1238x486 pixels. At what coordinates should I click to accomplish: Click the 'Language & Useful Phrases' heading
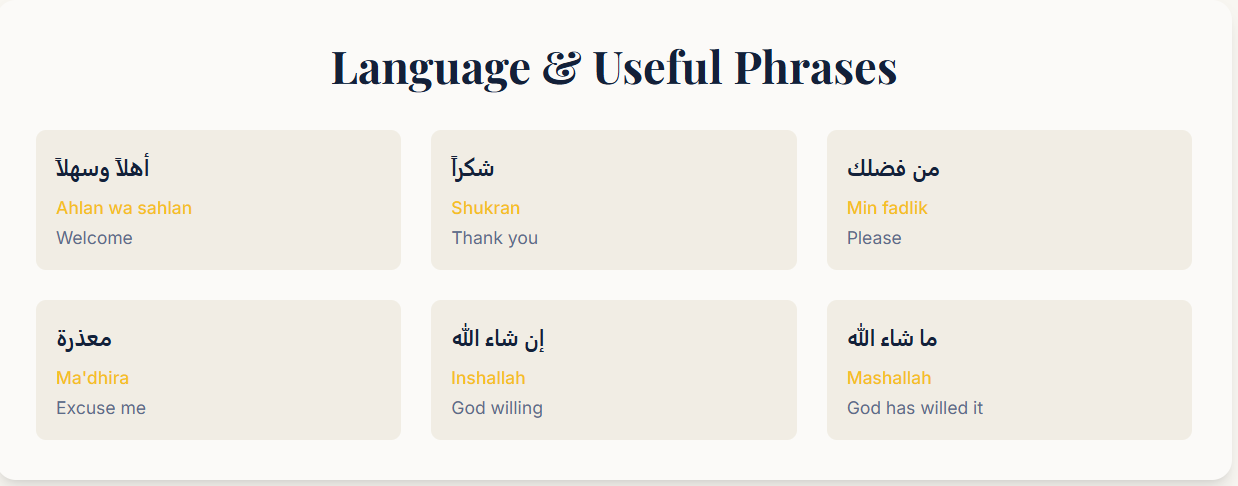pyautogui.click(x=614, y=68)
